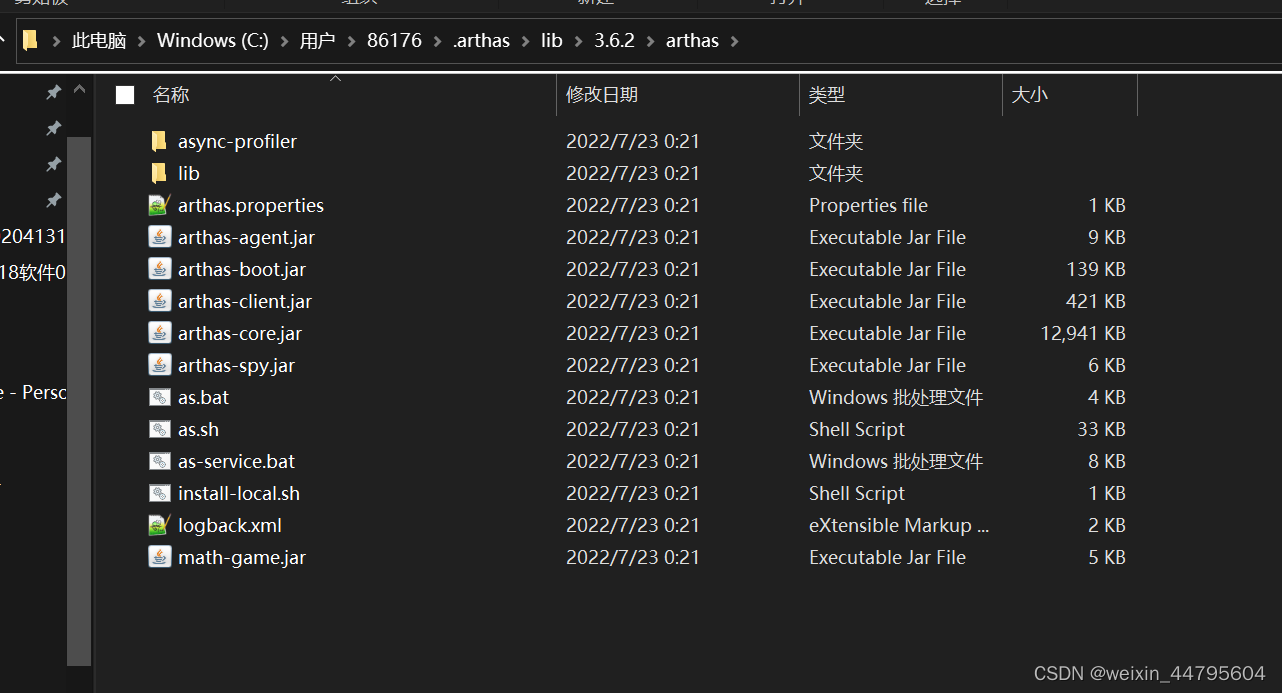Click the arthas-boot.jar Java icon
The image size is (1282, 693).
point(159,269)
